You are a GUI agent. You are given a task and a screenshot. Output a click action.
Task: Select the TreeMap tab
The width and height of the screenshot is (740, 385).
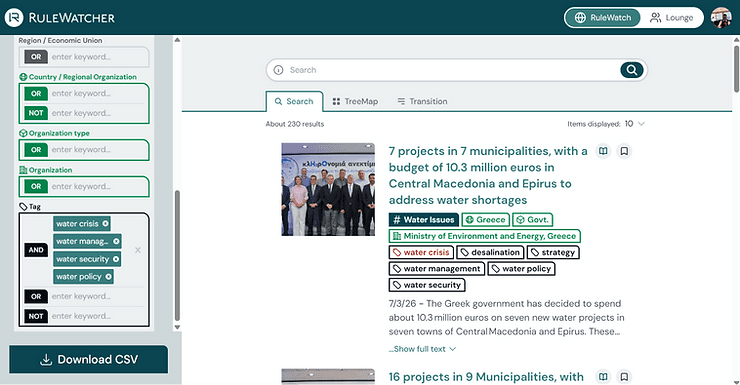355,101
